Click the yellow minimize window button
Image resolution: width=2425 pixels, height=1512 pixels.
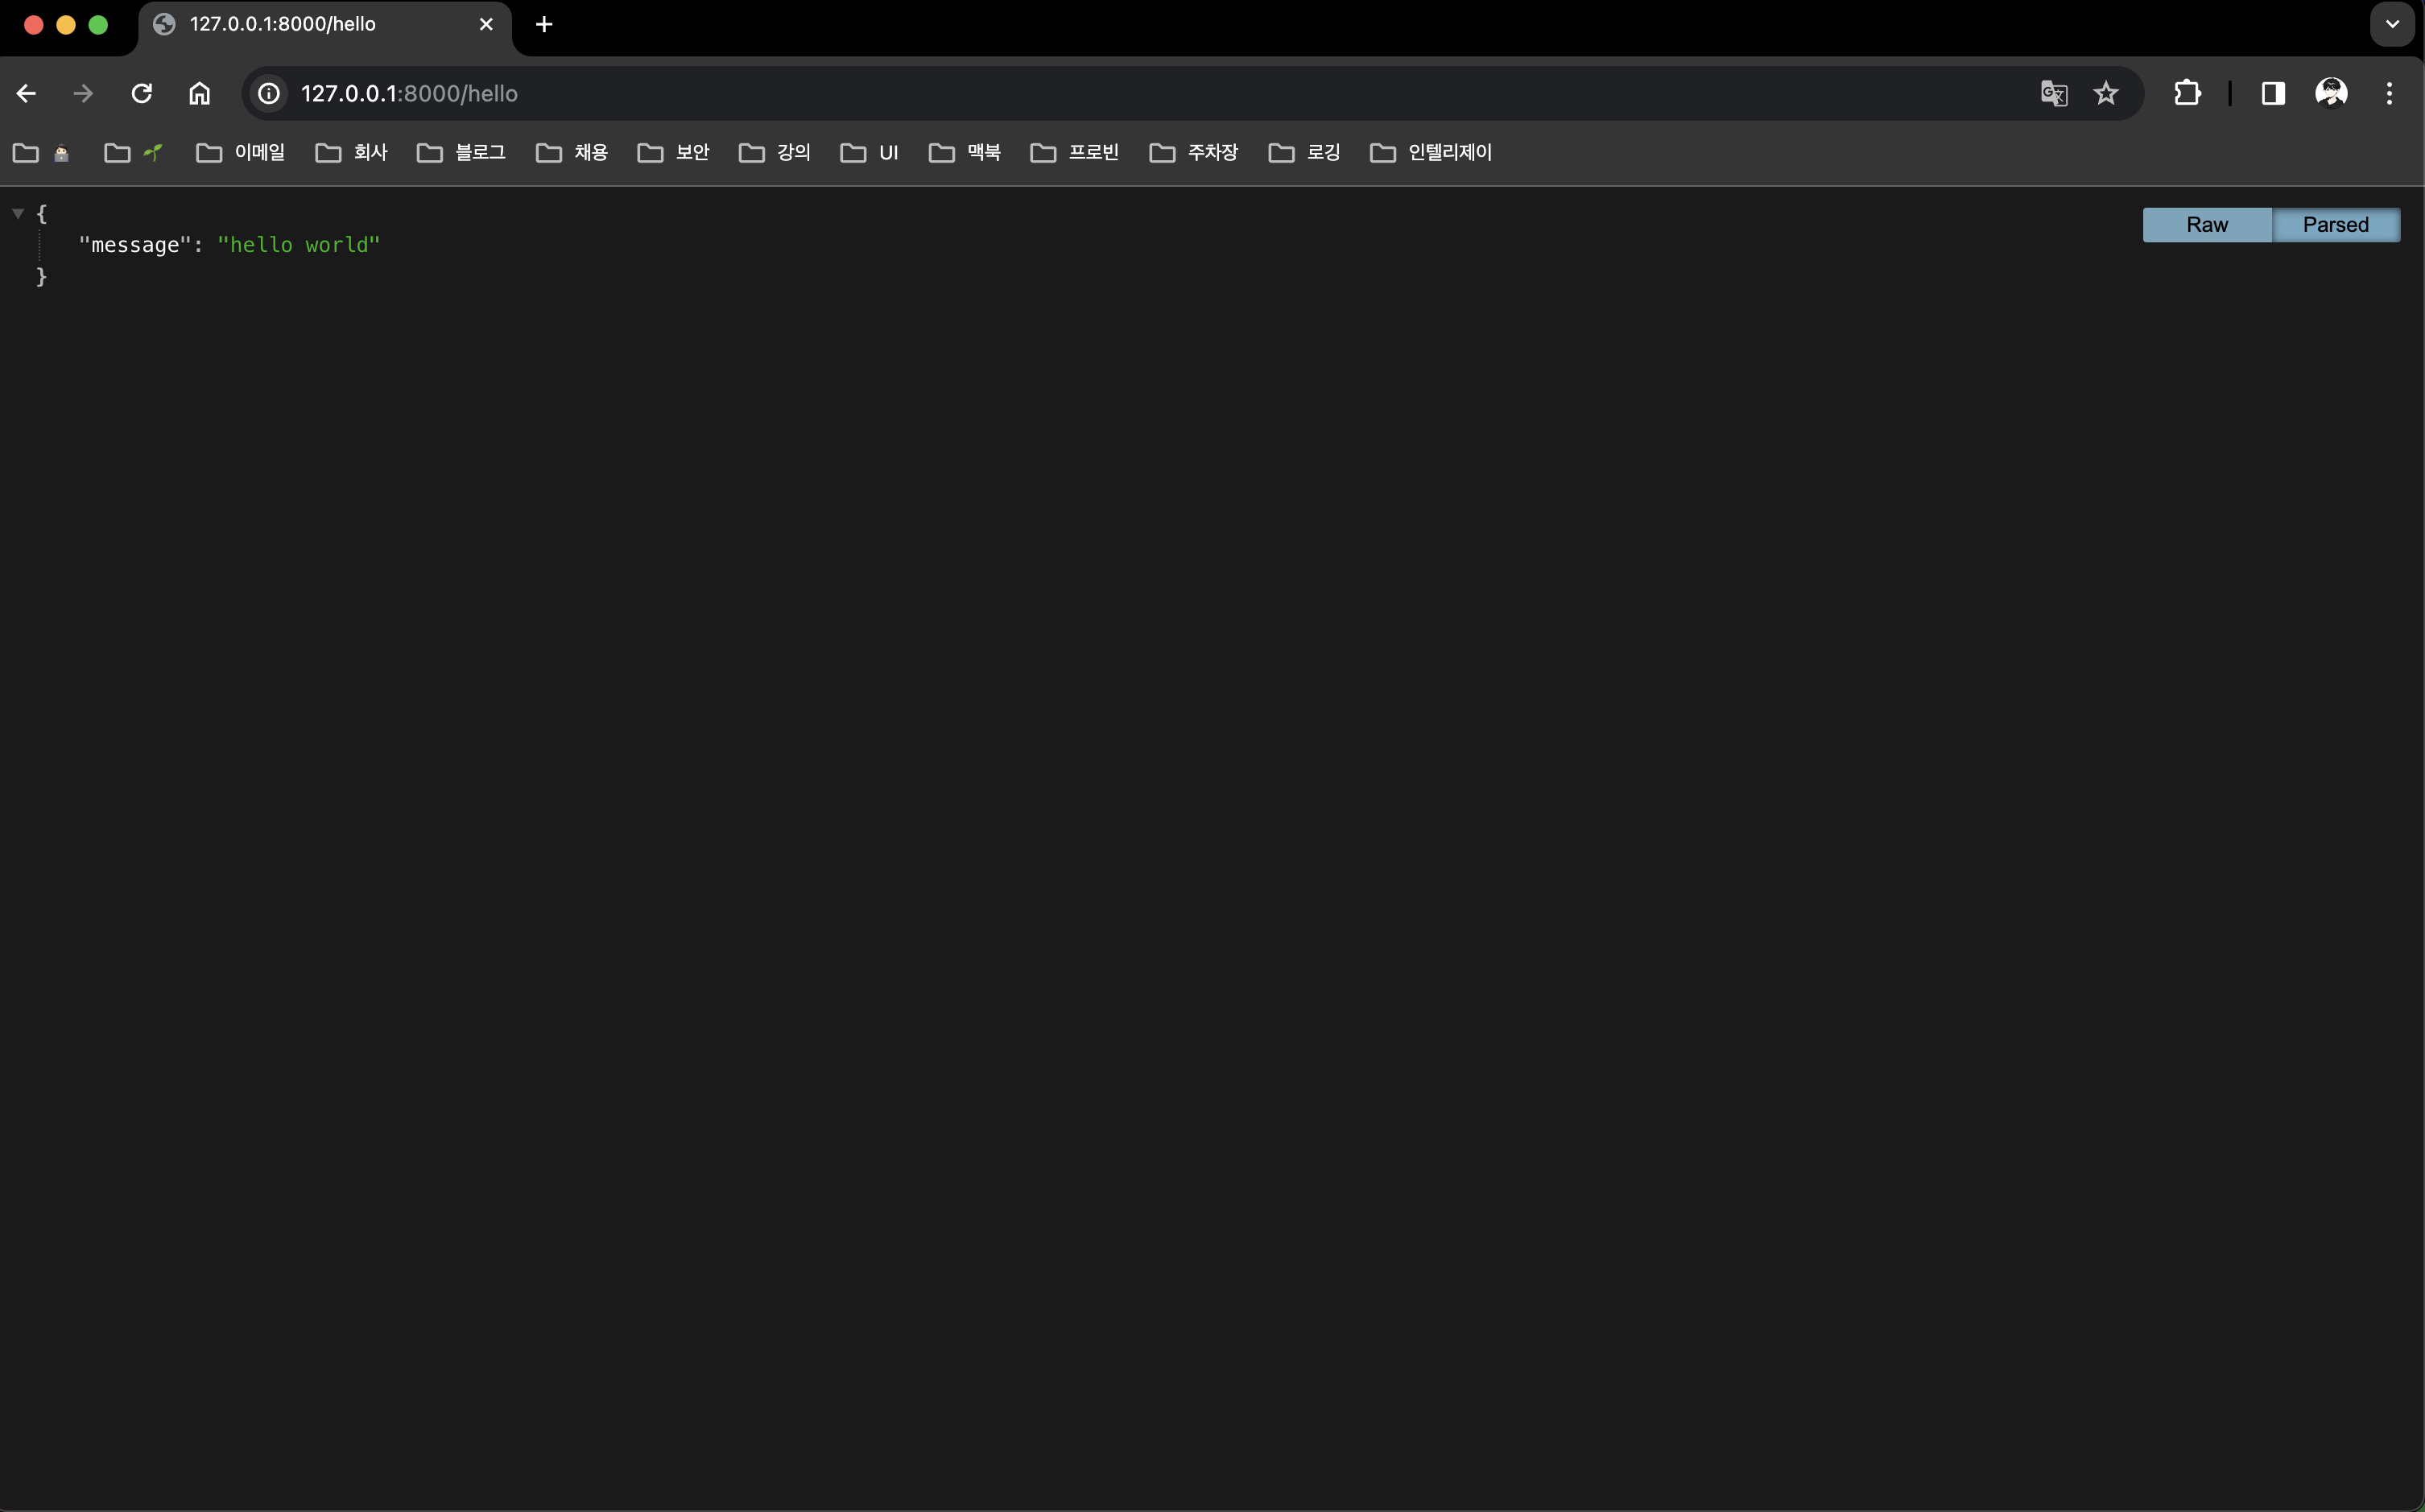66,25
